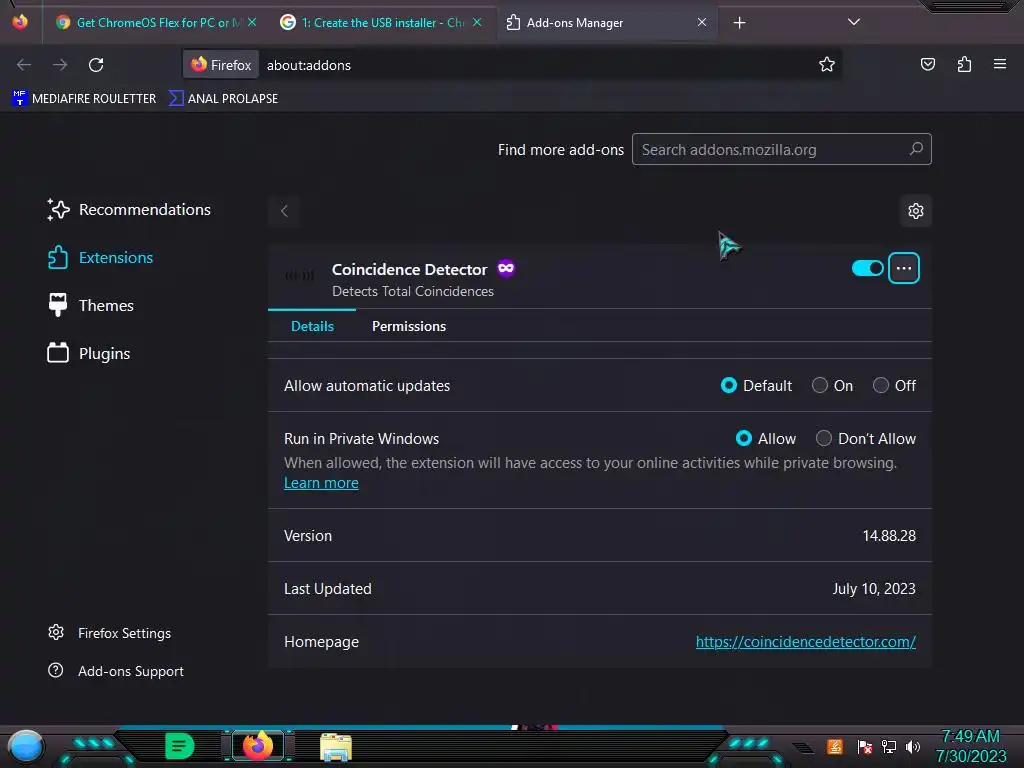Viewport: 1024px width, 768px height.
Task: Choose Don't Allow for private windows
Action: click(x=824, y=438)
